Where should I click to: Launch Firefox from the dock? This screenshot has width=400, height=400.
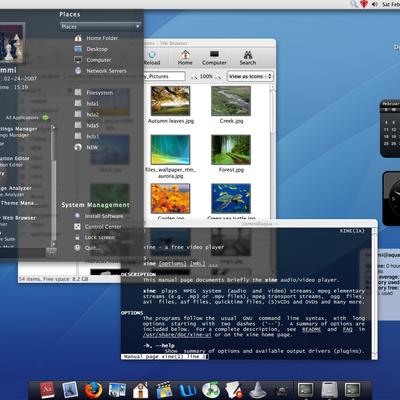[93, 389]
